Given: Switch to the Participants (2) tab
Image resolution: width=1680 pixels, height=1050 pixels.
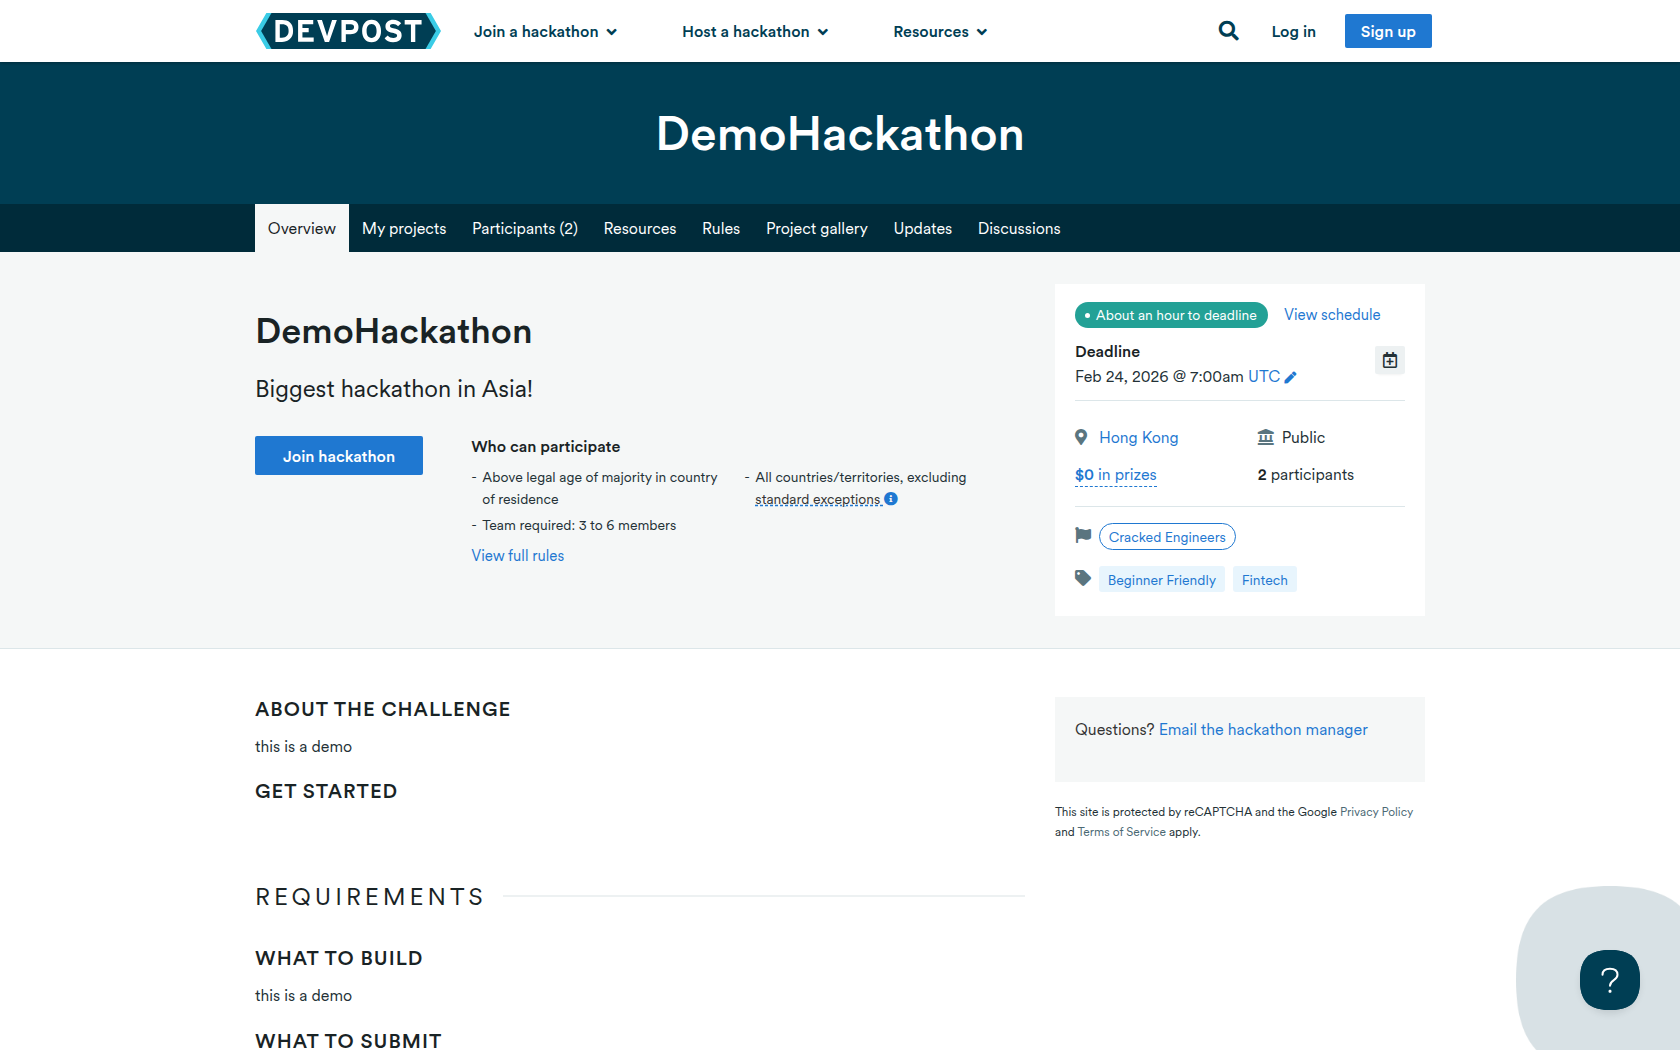Looking at the screenshot, I should tap(525, 229).
